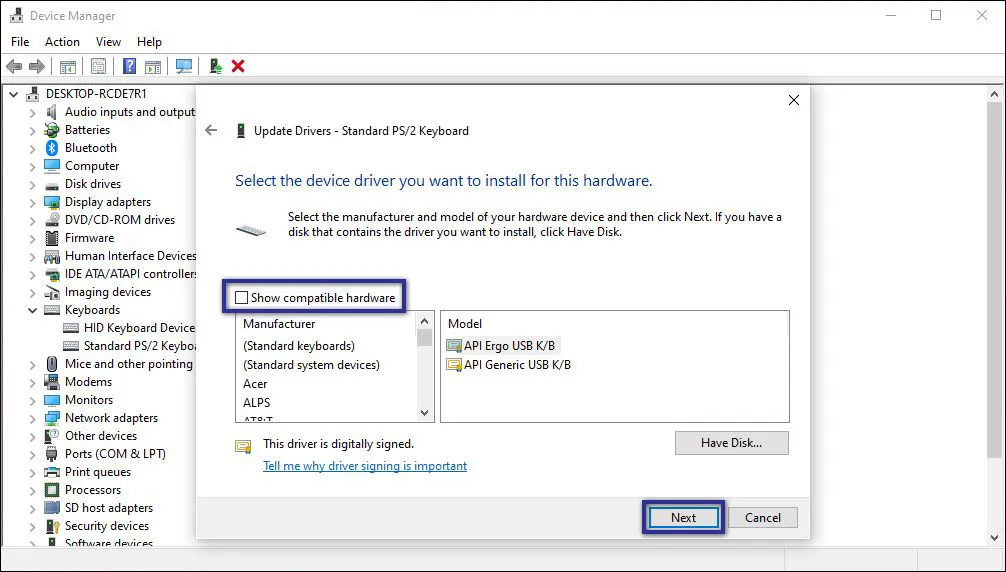Click the Firmware category icon
Image resolution: width=1006 pixels, height=572 pixels.
tap(52, 238)
